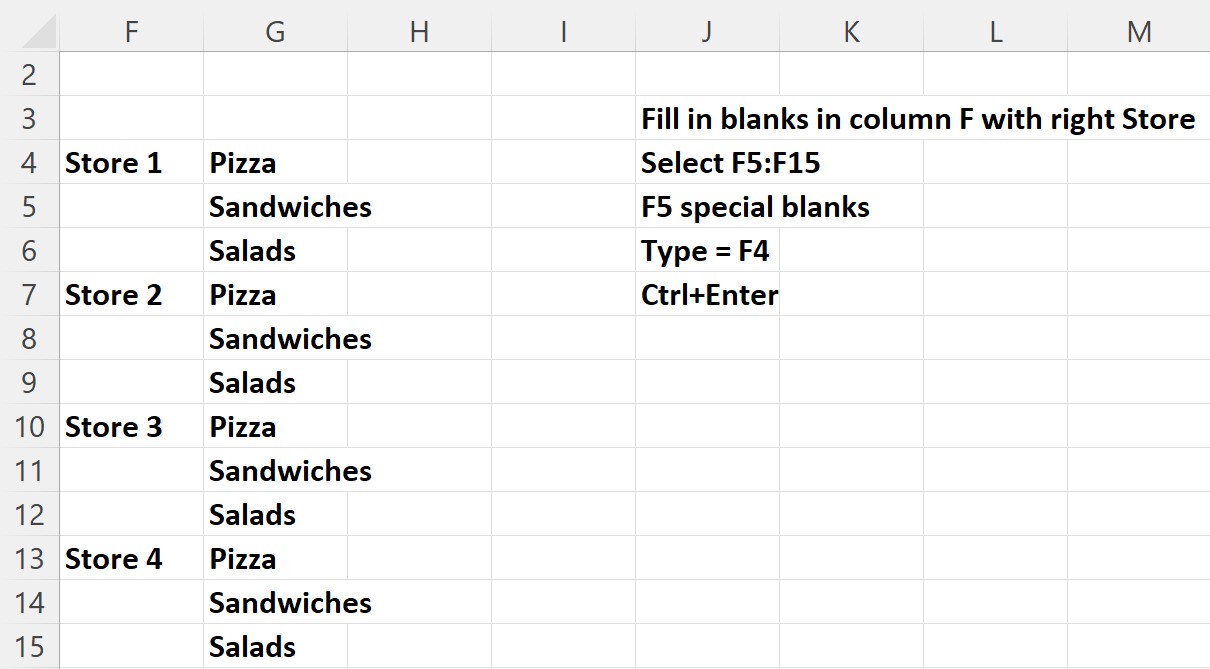
Task: Click the row 10 header
Action: point(29,427)
